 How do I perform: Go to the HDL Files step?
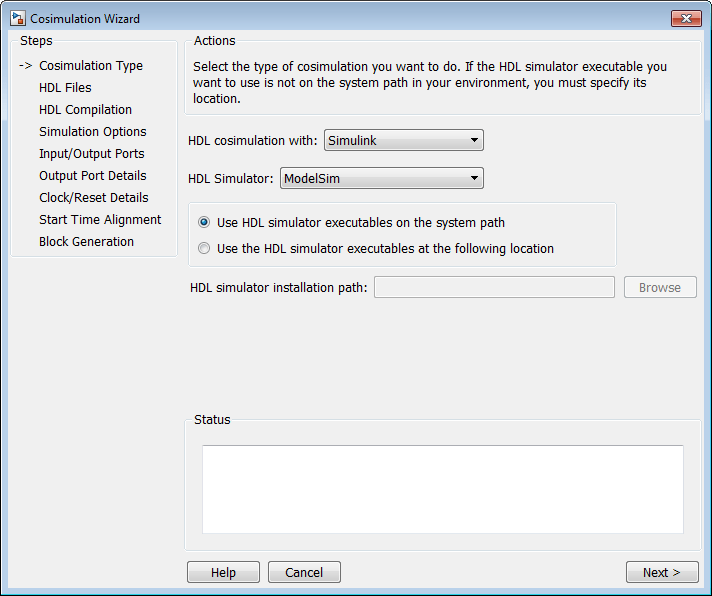65,88
